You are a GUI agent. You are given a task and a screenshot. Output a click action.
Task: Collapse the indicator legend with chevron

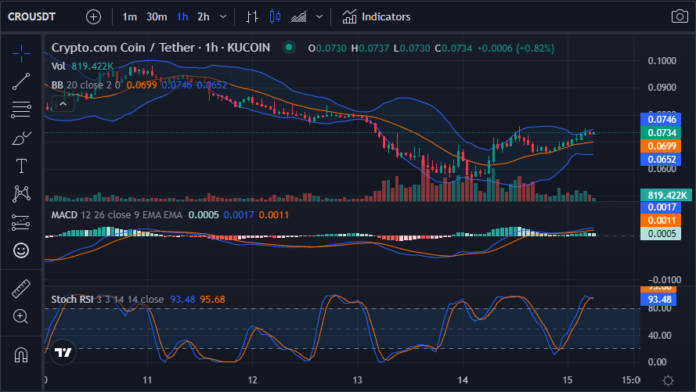[63, 104]
